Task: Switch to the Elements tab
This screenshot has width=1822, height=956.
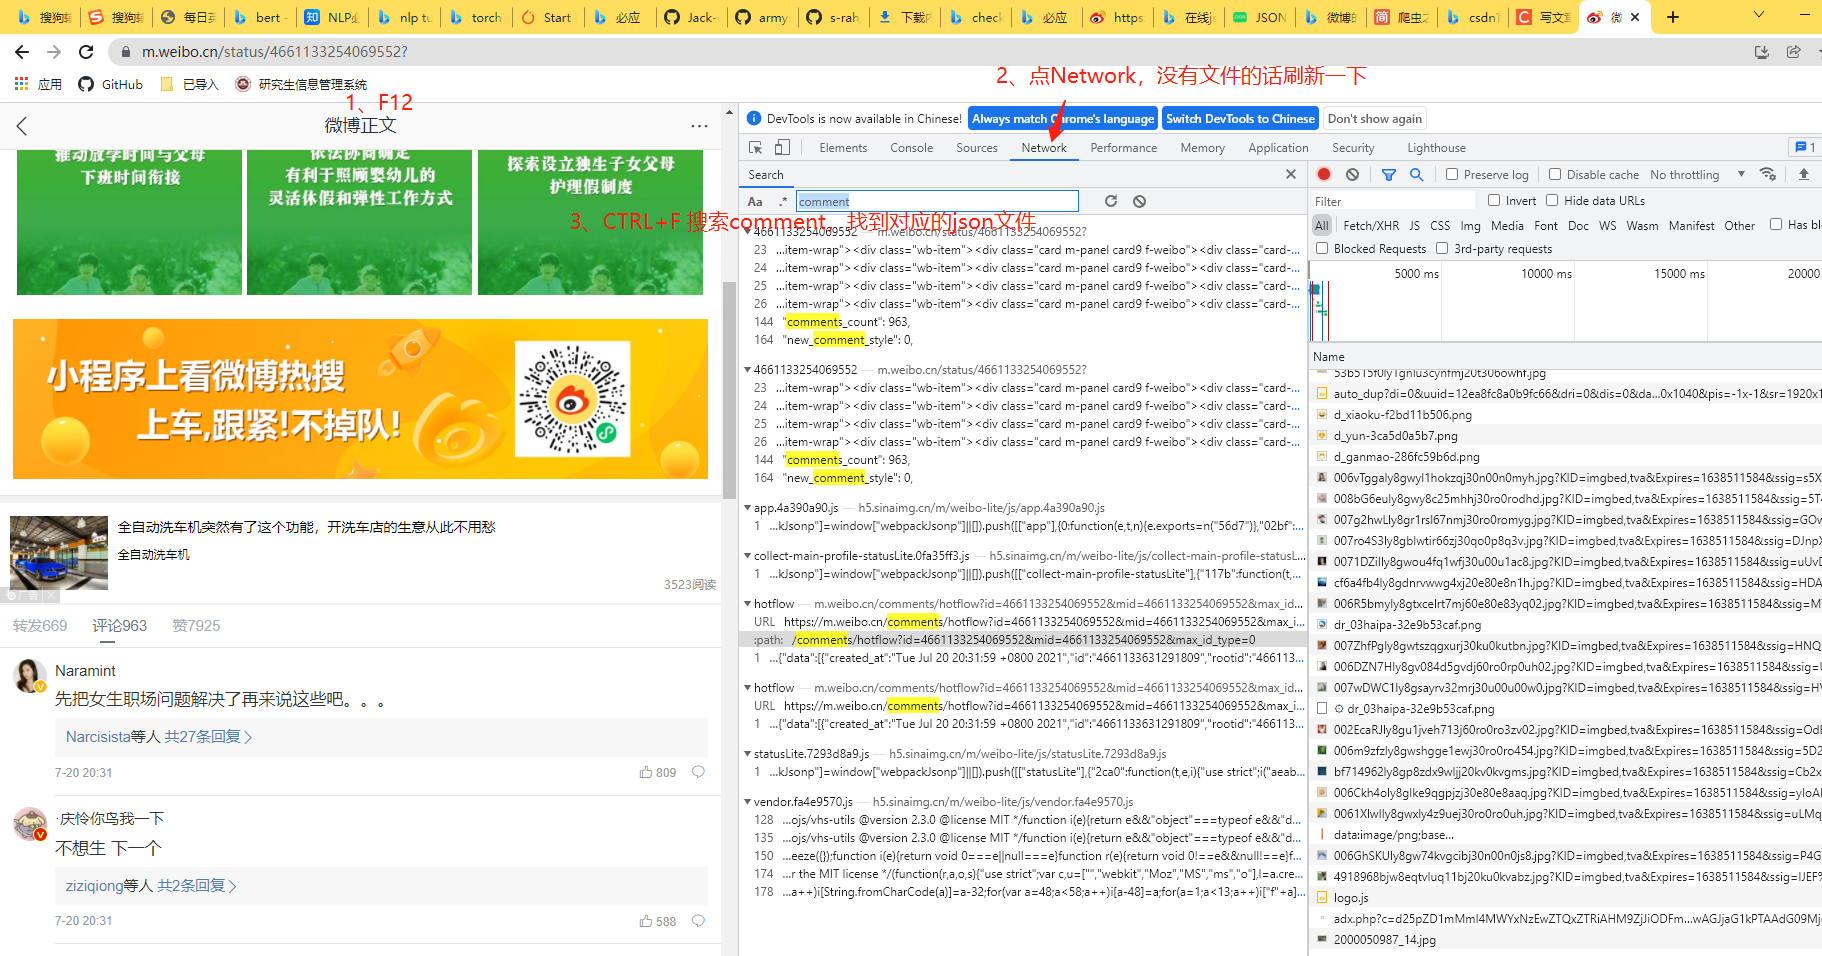Action: click(x=843, y=148)
